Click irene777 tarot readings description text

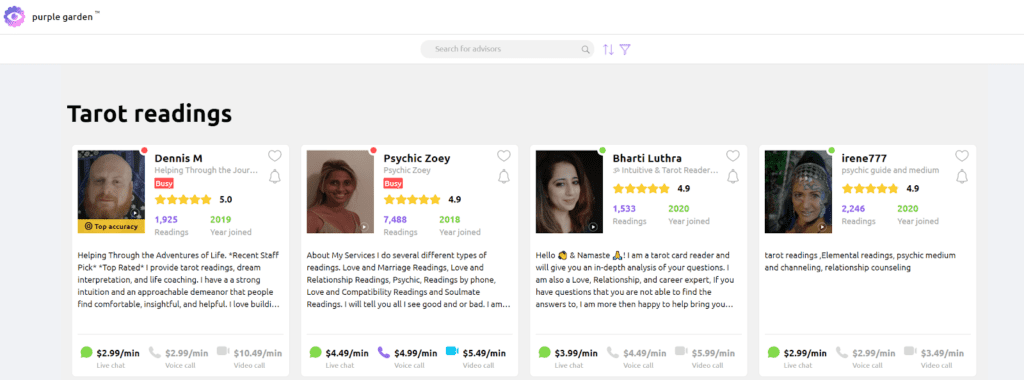click(x=860, y=261)
